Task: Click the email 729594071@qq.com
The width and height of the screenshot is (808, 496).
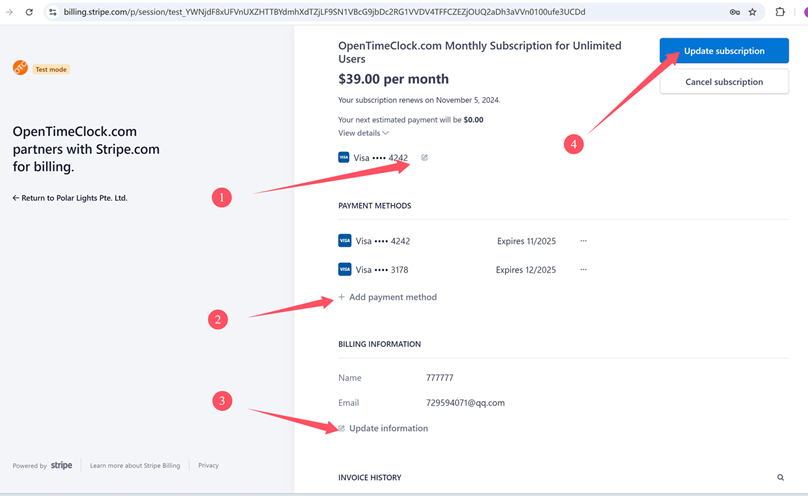Action: coord(465,403)
